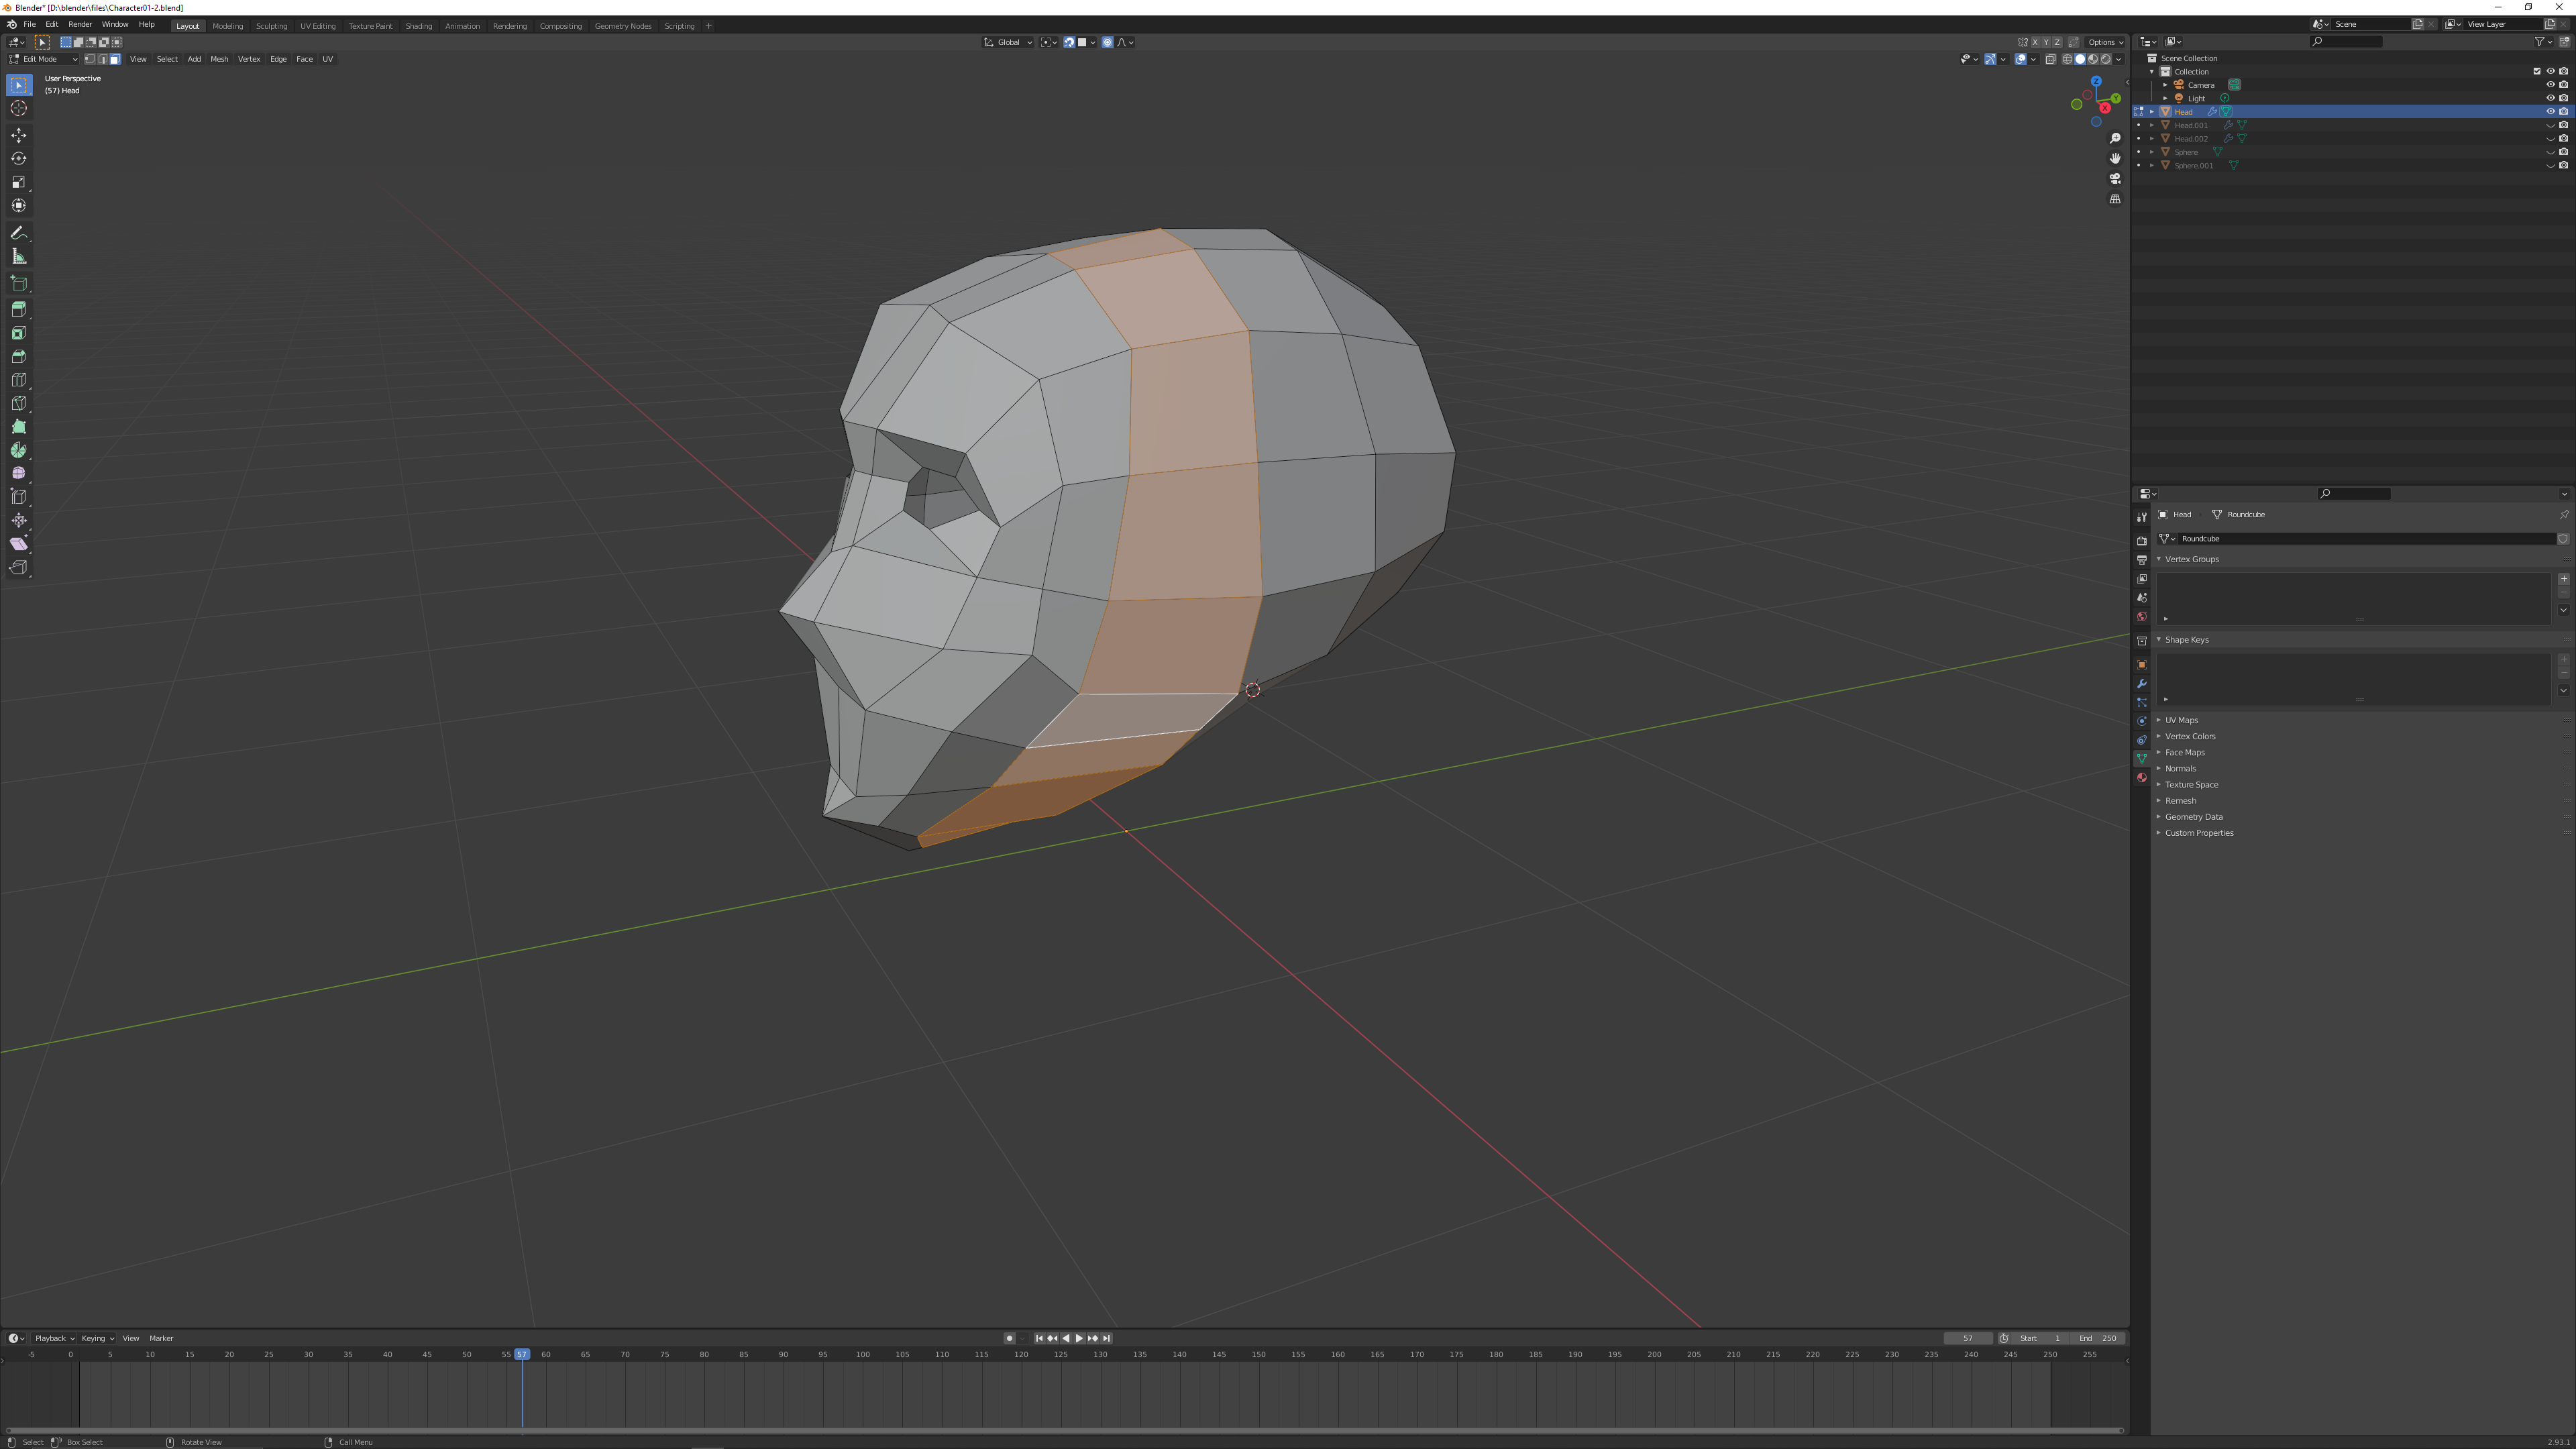Open the timeline Playback menu
Image resolution: width=2576 pixels, height=1449 pixels.
54,1338
